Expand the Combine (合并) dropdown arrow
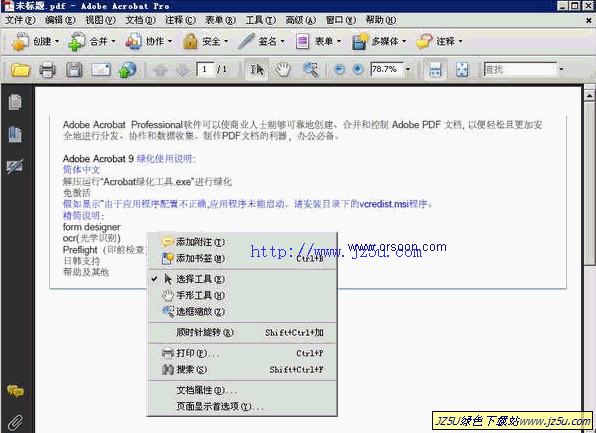The height and width of the screenshot is (433, 596). pos(113,41)
